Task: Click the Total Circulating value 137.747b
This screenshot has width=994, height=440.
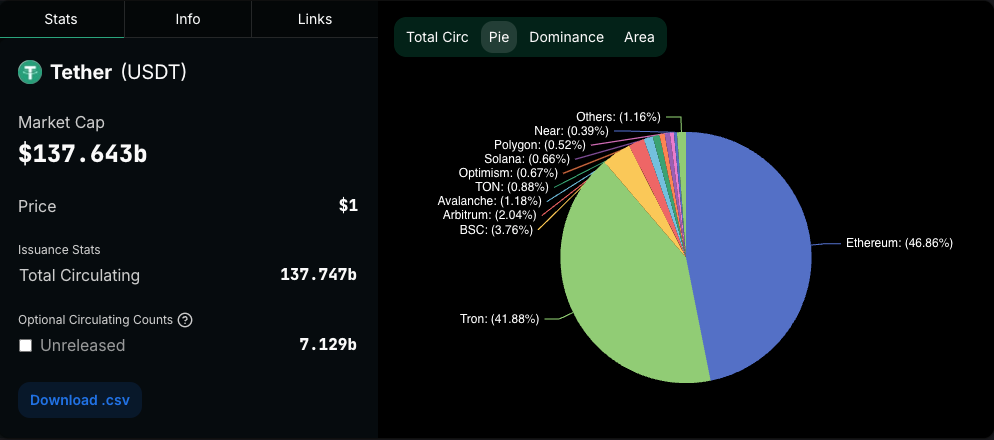Action: 318,275
